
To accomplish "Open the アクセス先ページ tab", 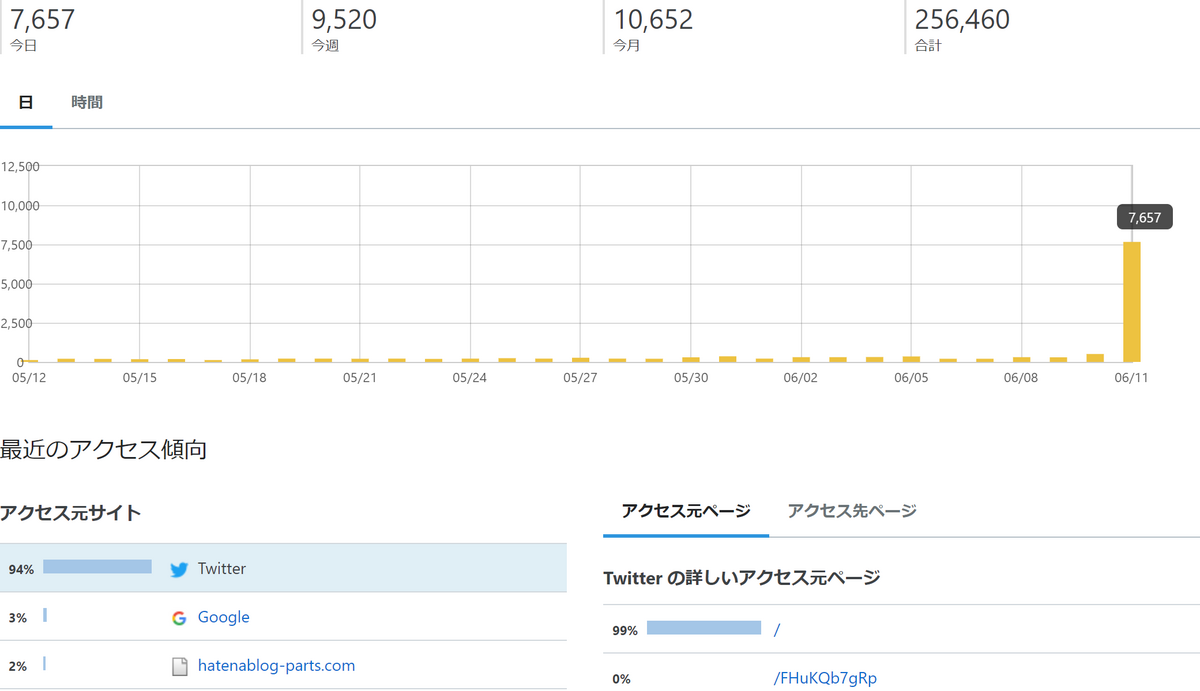I will tap(852, 511).
